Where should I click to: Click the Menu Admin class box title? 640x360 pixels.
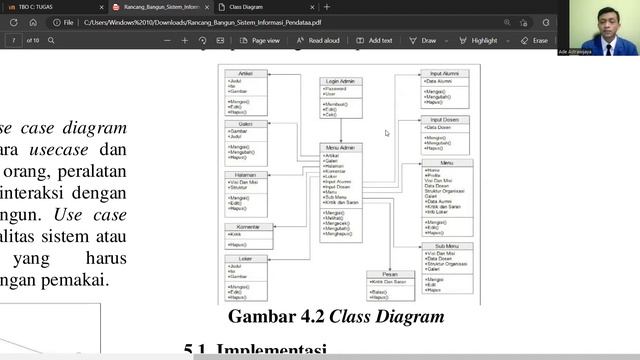340,148
